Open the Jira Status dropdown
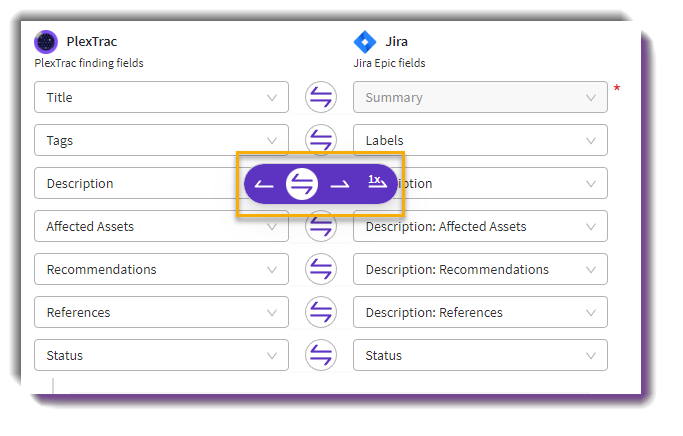This screenshot has height=436, width=683. coord(480,355)
